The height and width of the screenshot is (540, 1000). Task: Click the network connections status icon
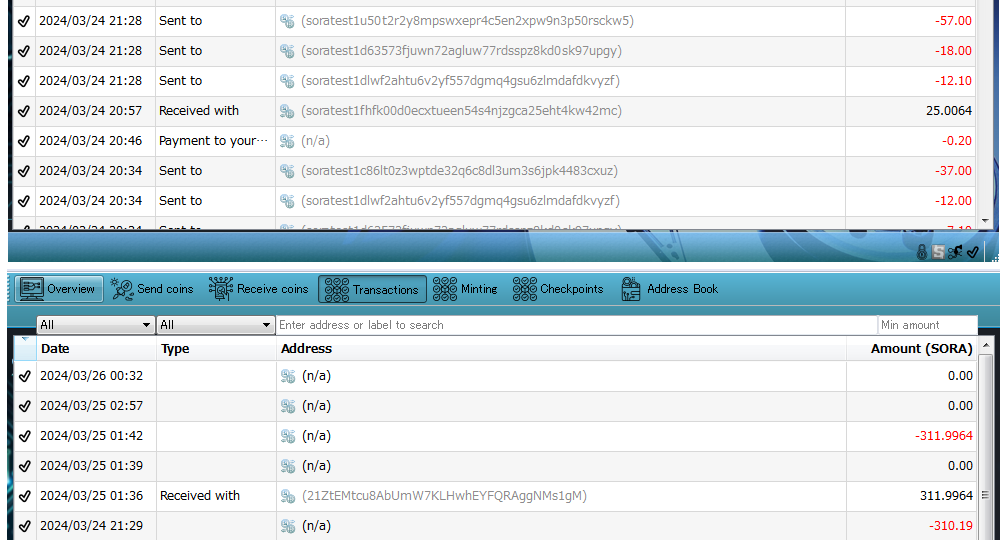coord(955,252)
